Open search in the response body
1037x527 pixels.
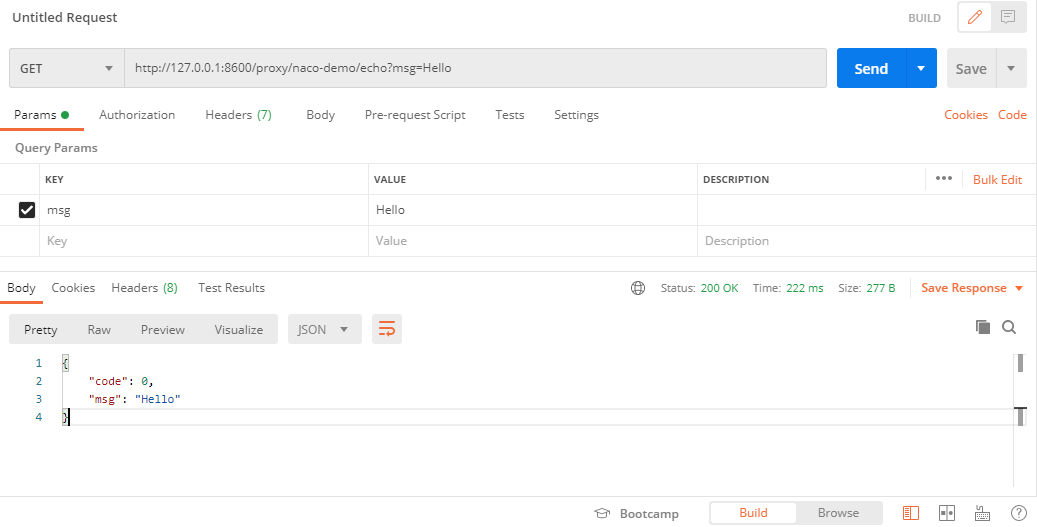1009,327
